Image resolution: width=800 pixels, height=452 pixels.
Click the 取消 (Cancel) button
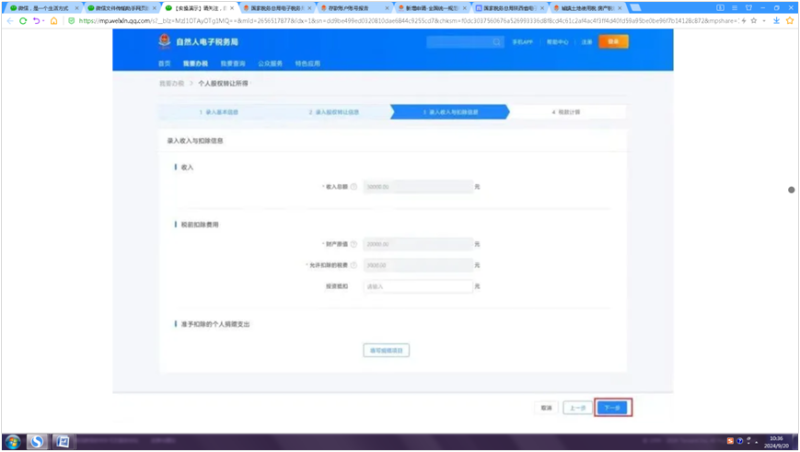click(x=546, y=408)
